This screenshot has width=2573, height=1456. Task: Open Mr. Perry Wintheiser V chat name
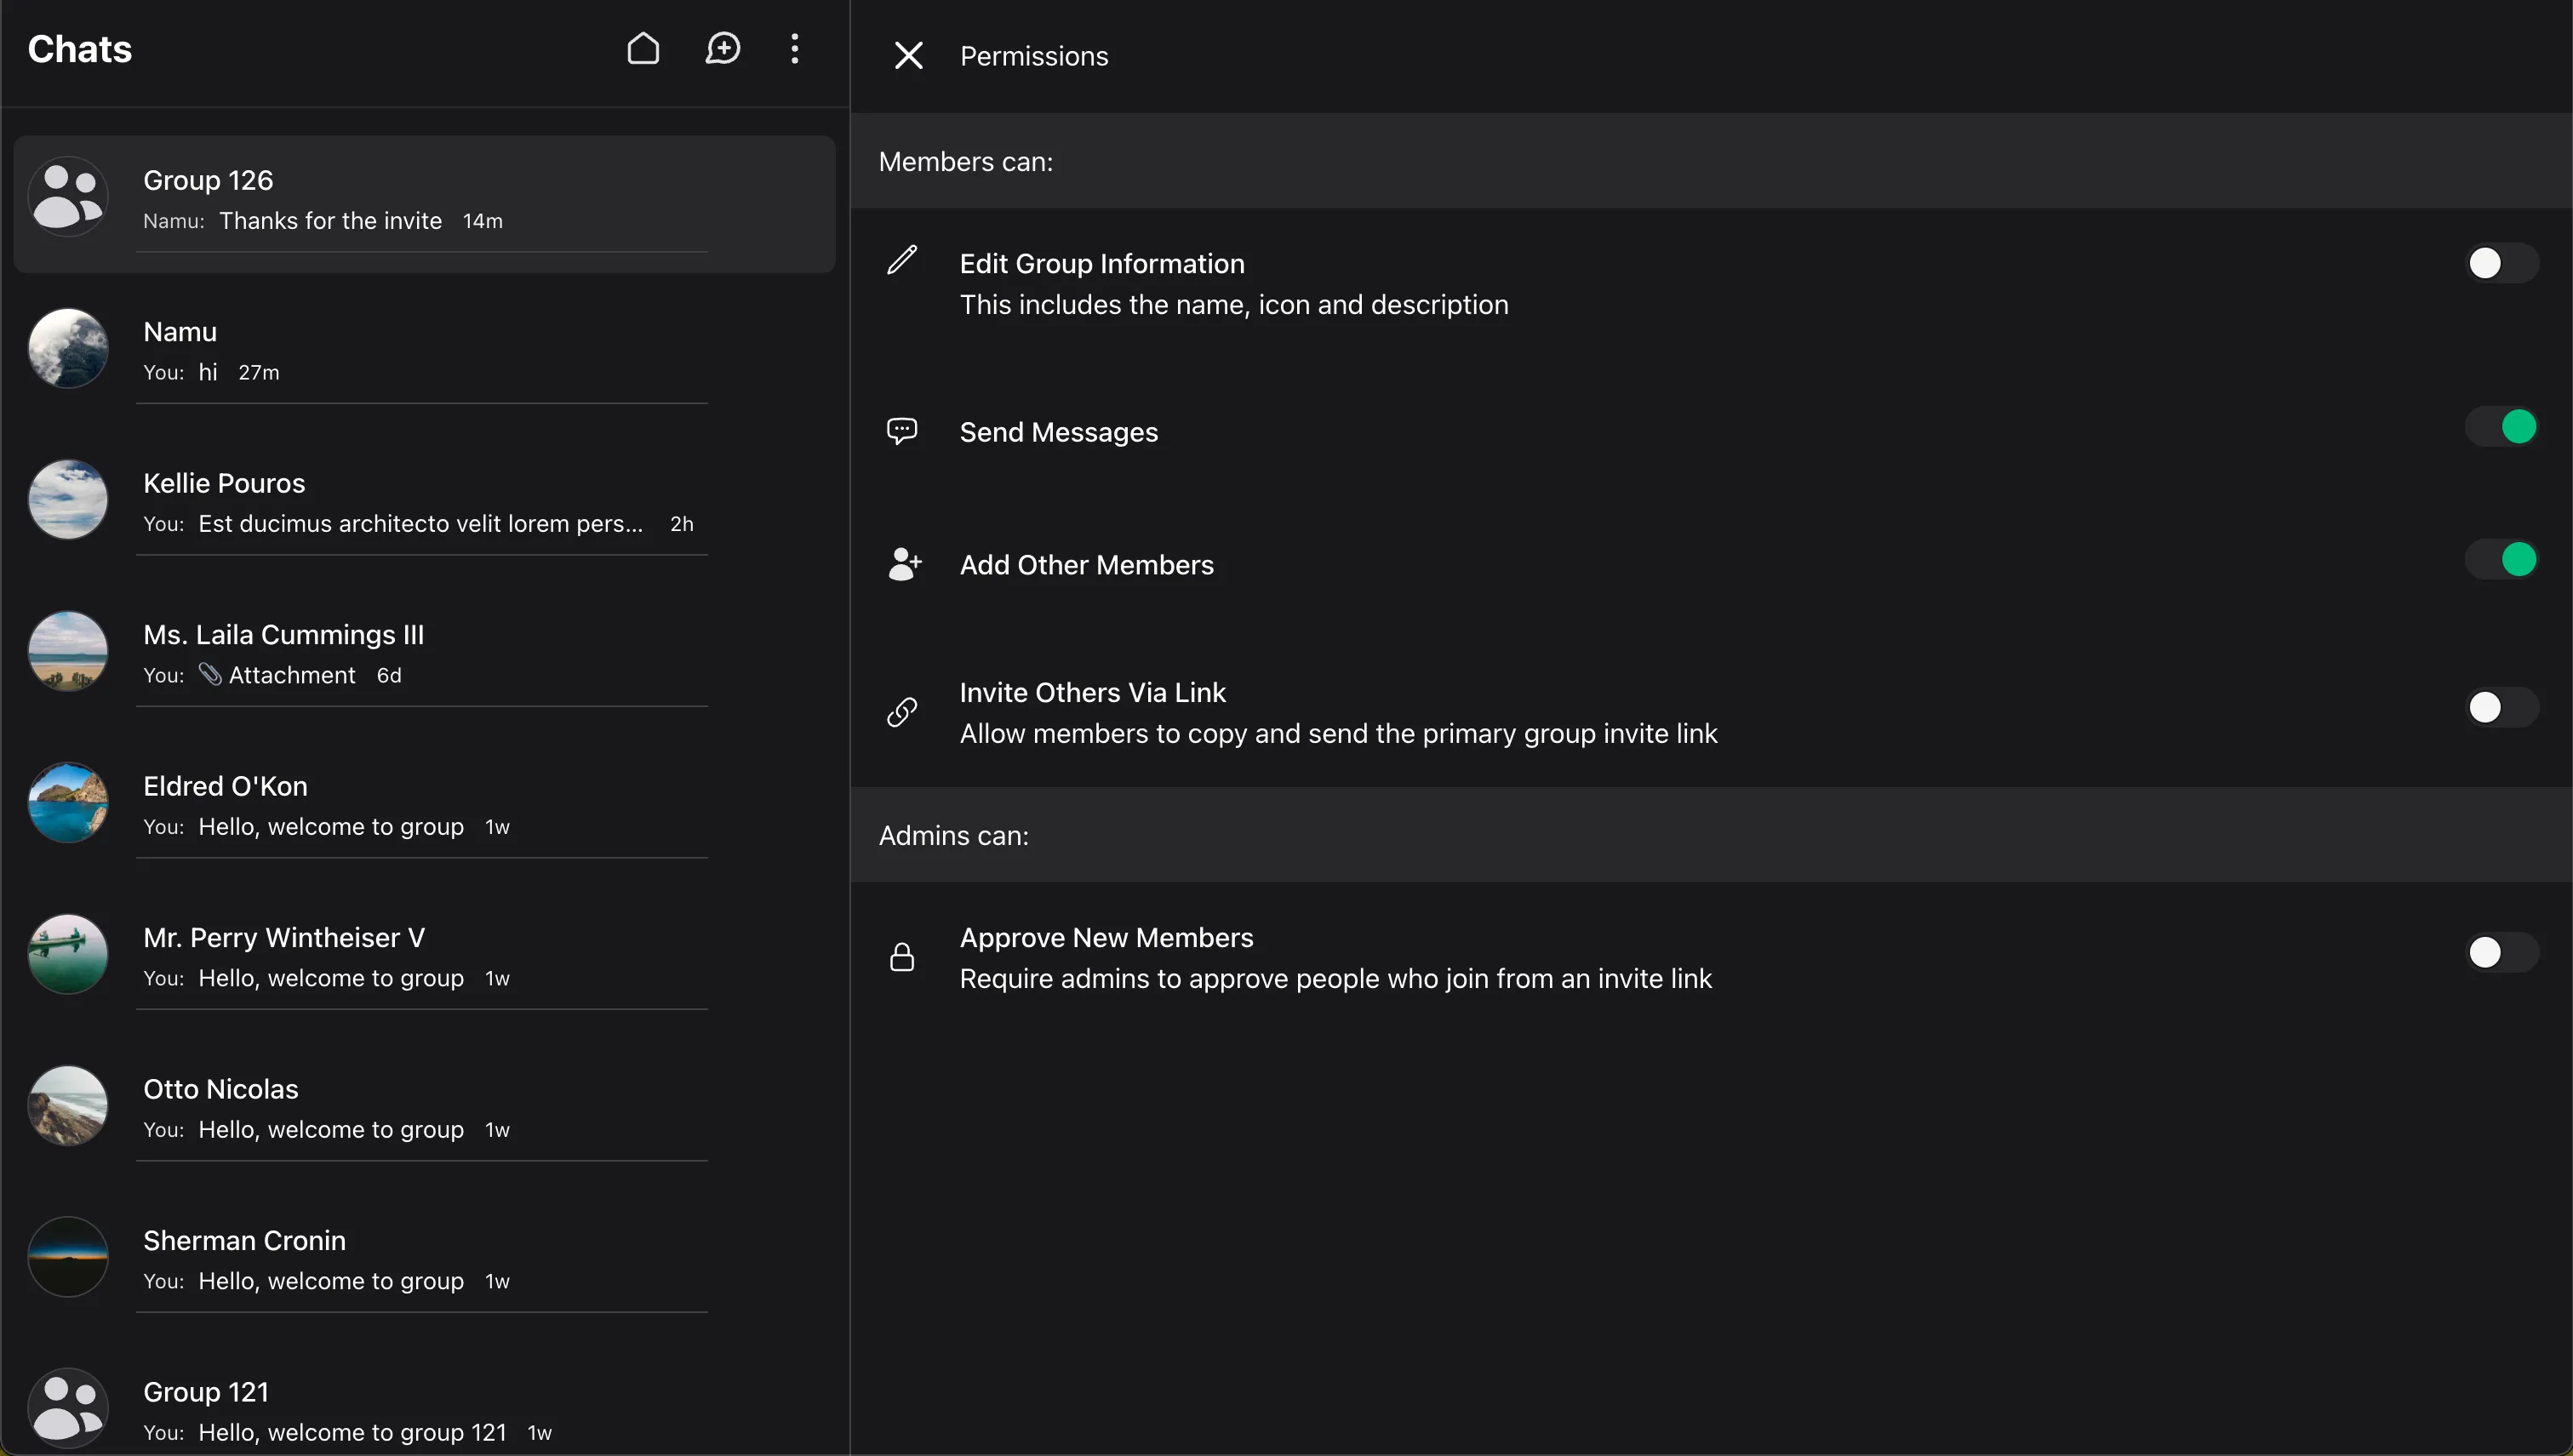[x=284, y=937]
